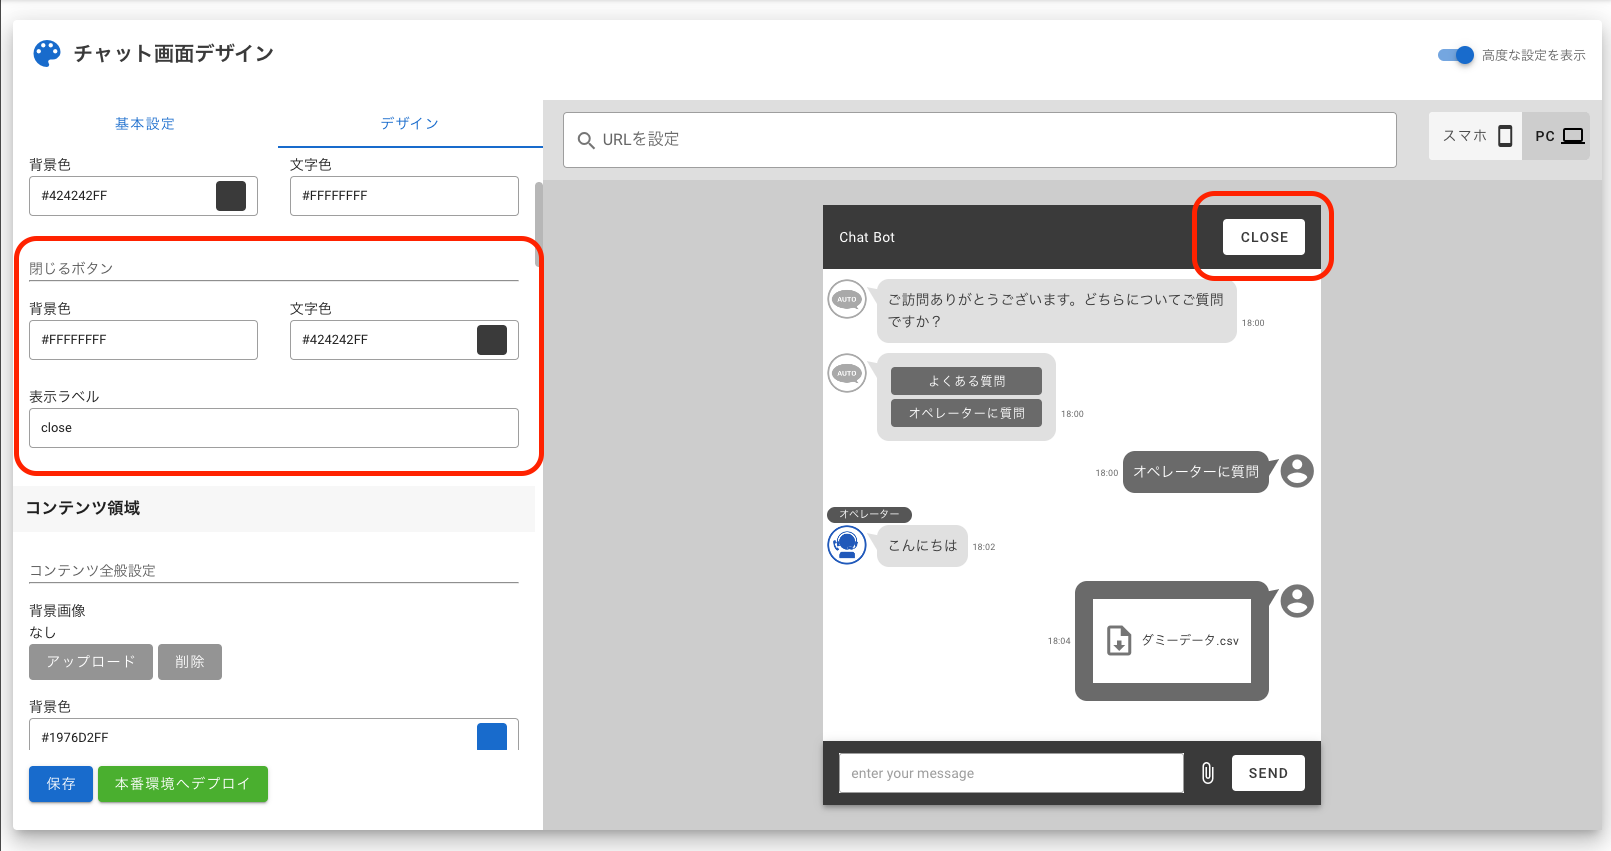Screen dimensions: 1611x851
Task: Open the 基本設定 tab
Action: point(145,124)
